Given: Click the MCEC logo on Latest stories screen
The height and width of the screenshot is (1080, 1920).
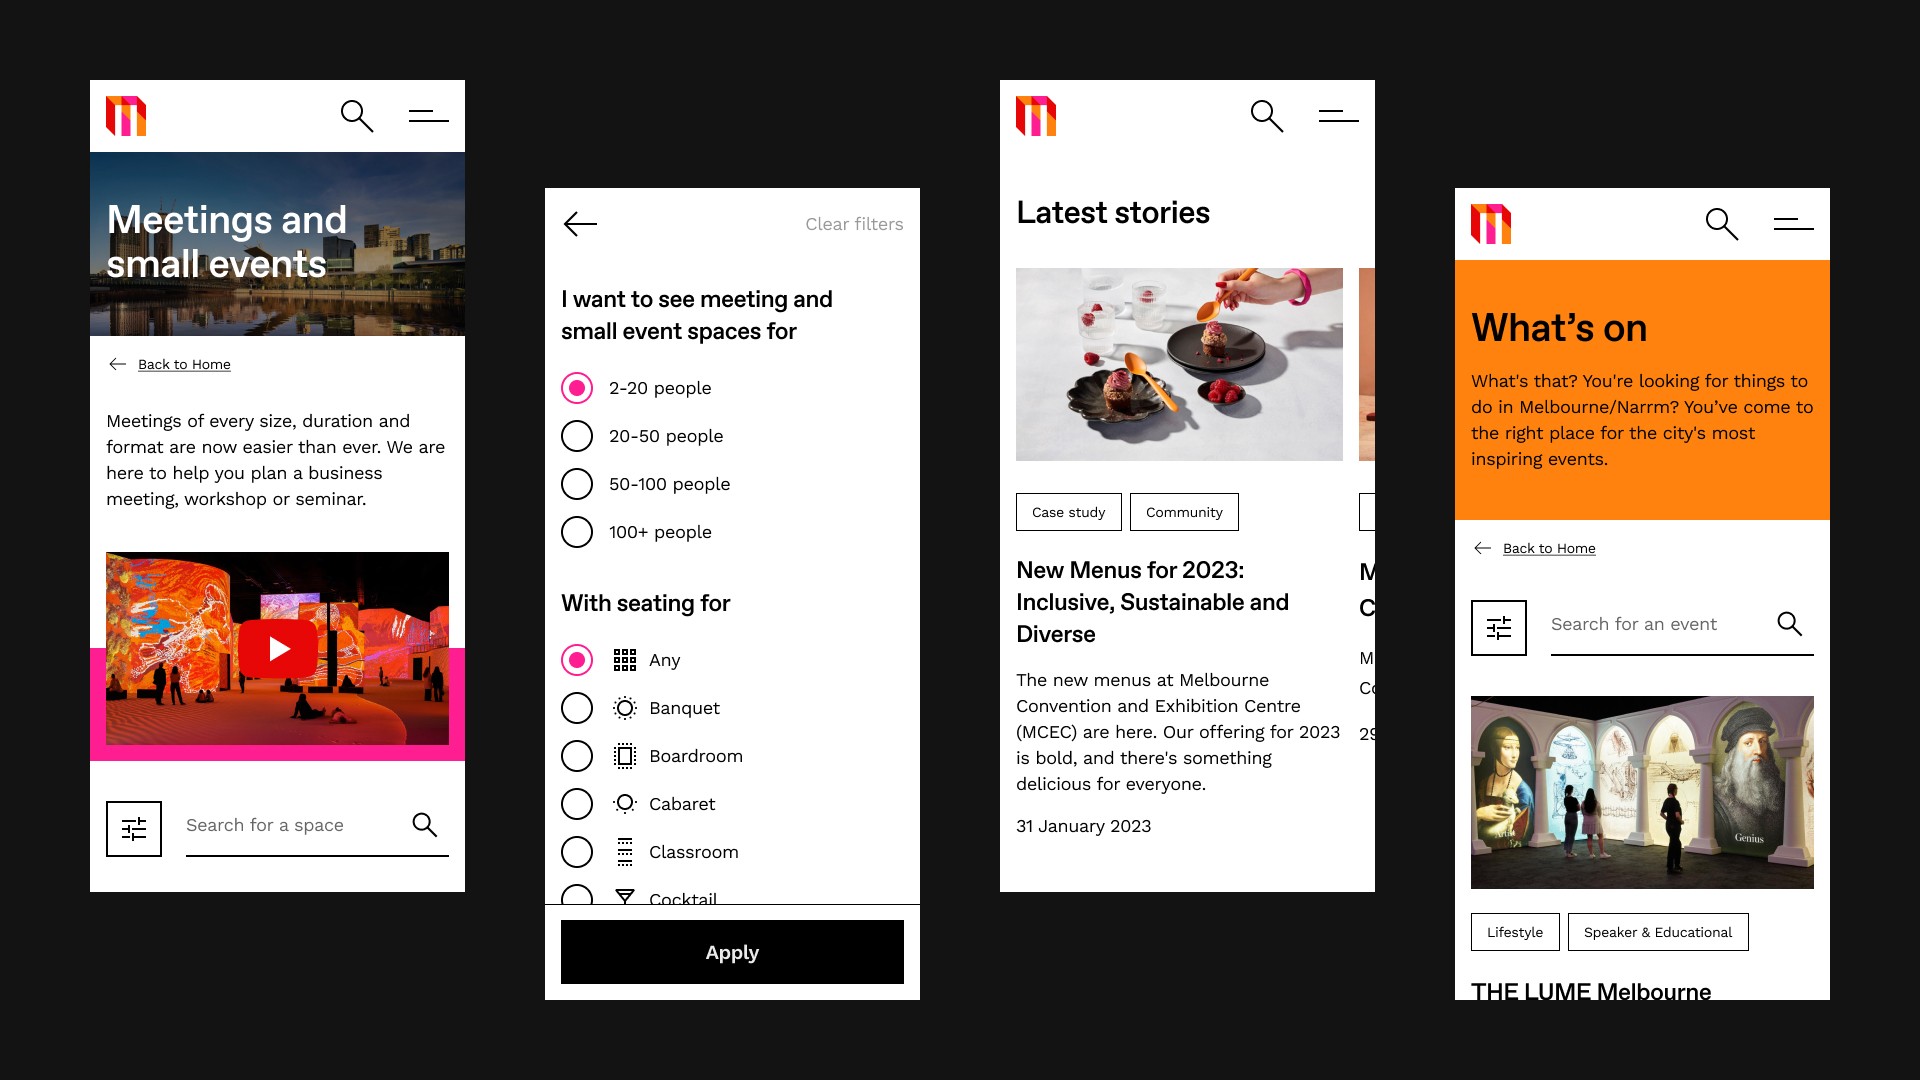Looking at the screenshot, I should [1036, 116].
